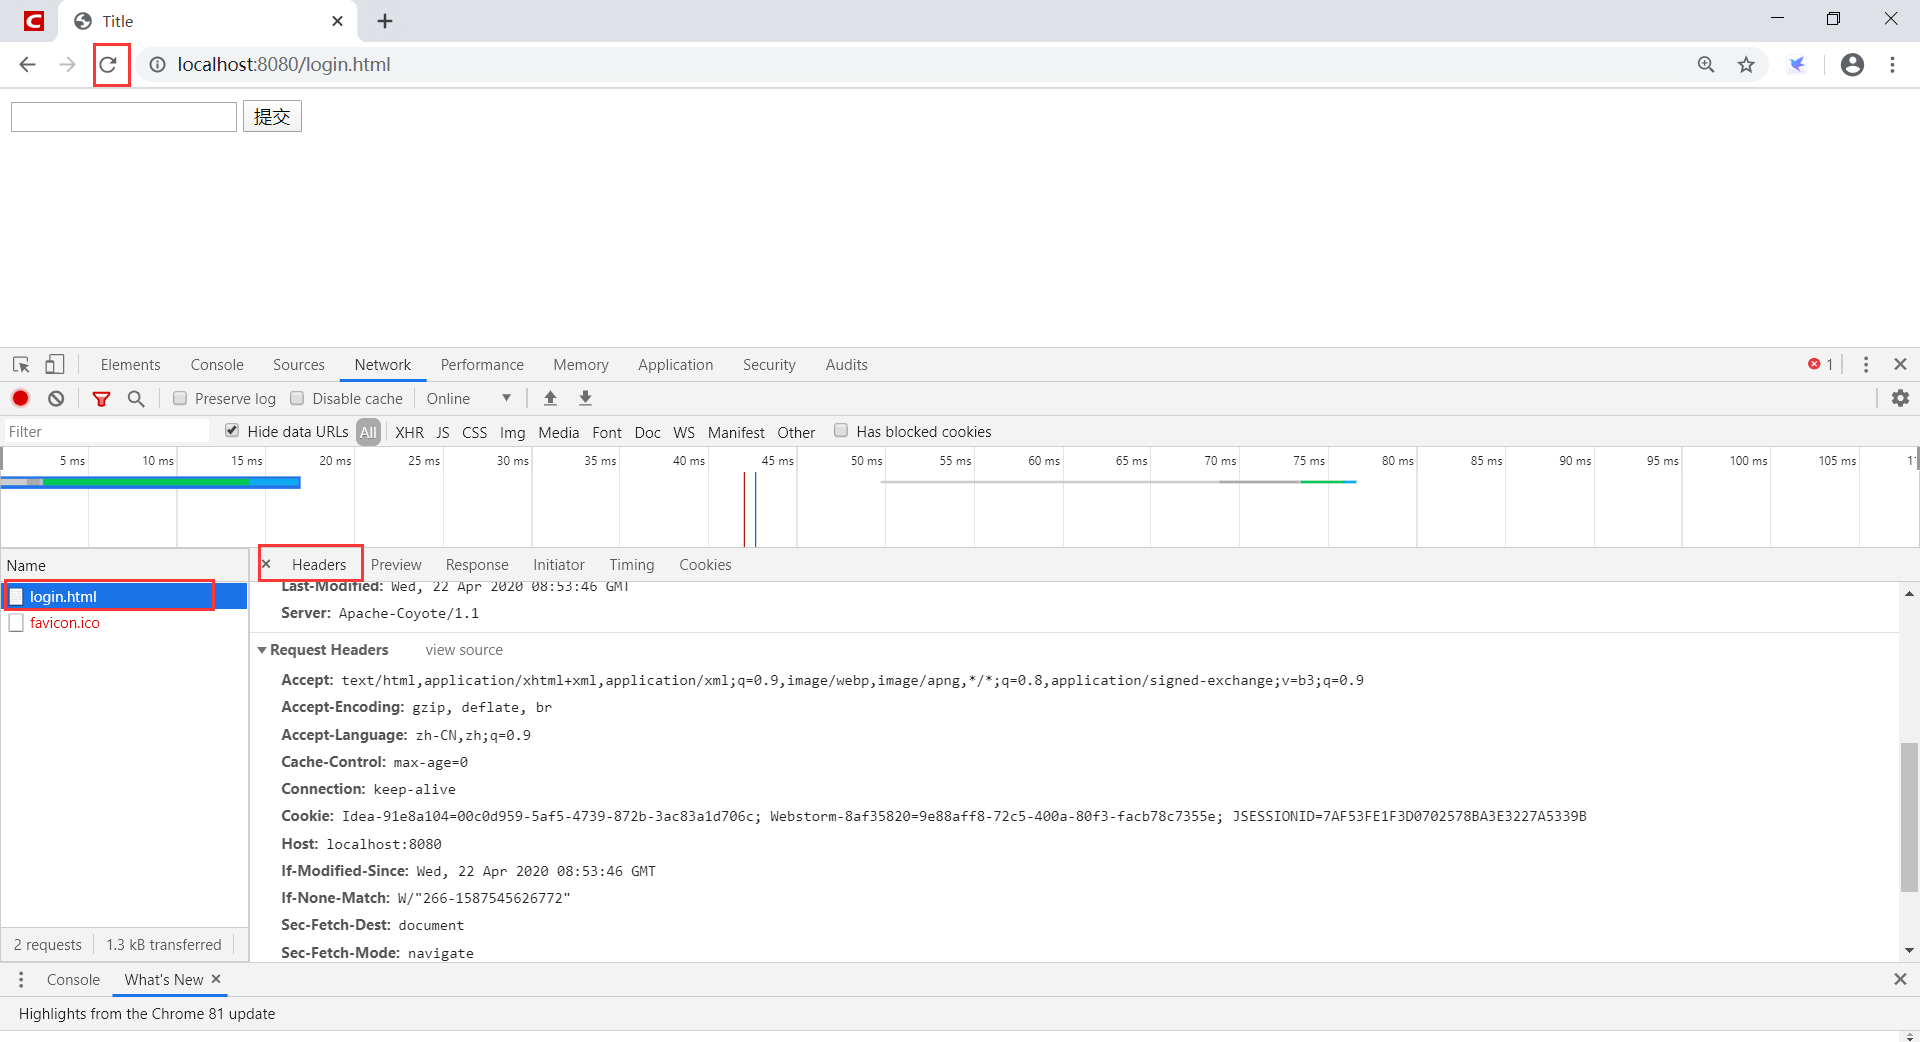Bookmark this page with the star icon
Viewport: 1920px width, 1042px height.
click(1746, 65)
